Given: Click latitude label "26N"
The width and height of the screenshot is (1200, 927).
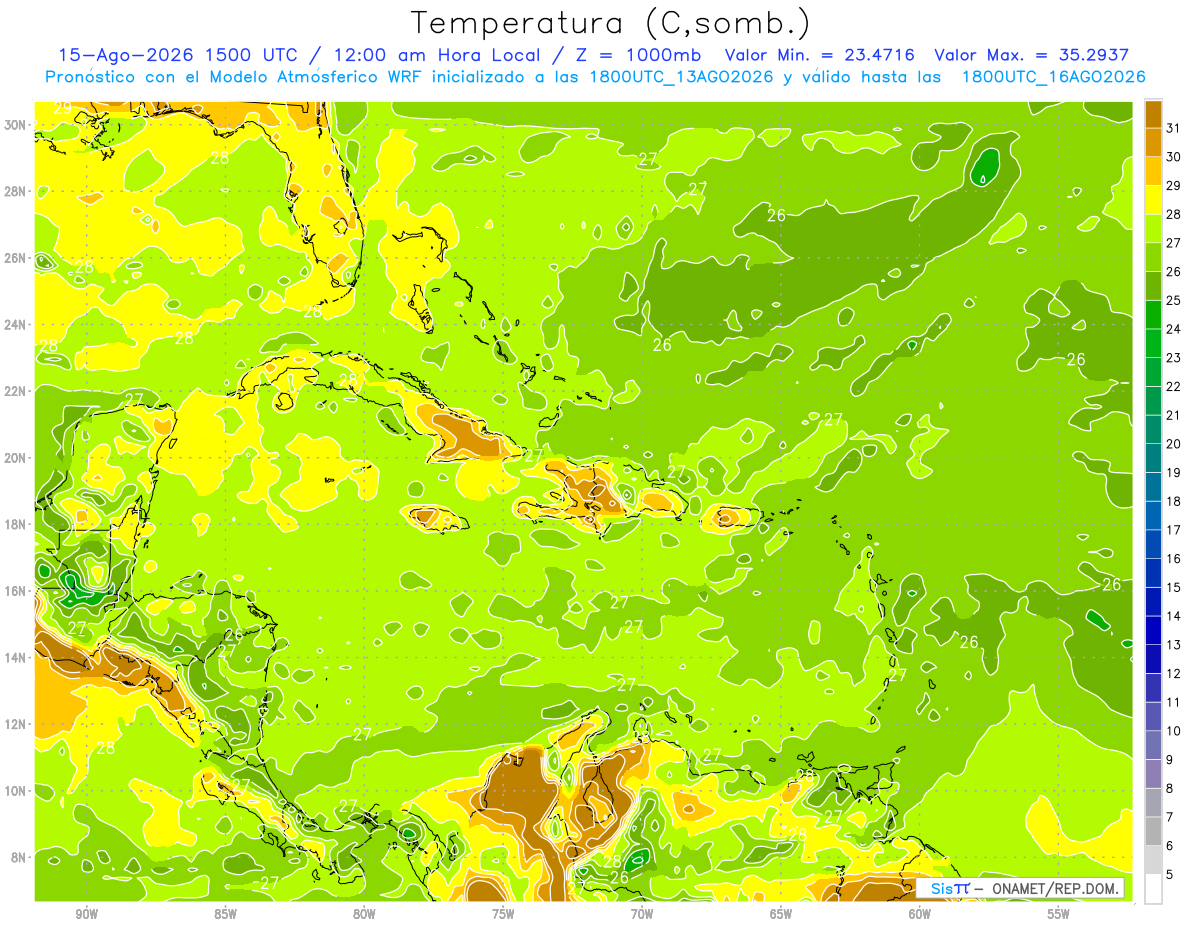Looking at the screenshot, I should tap(16, 258).
